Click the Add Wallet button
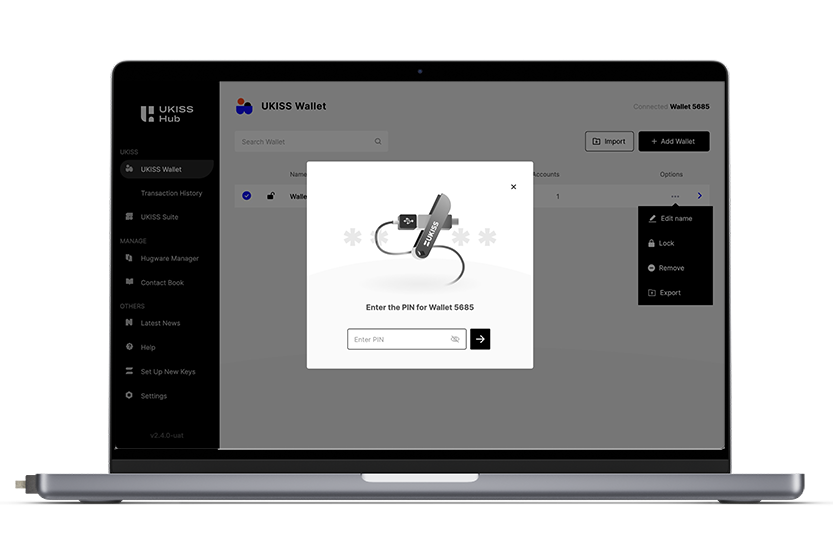 pos(674,141)
